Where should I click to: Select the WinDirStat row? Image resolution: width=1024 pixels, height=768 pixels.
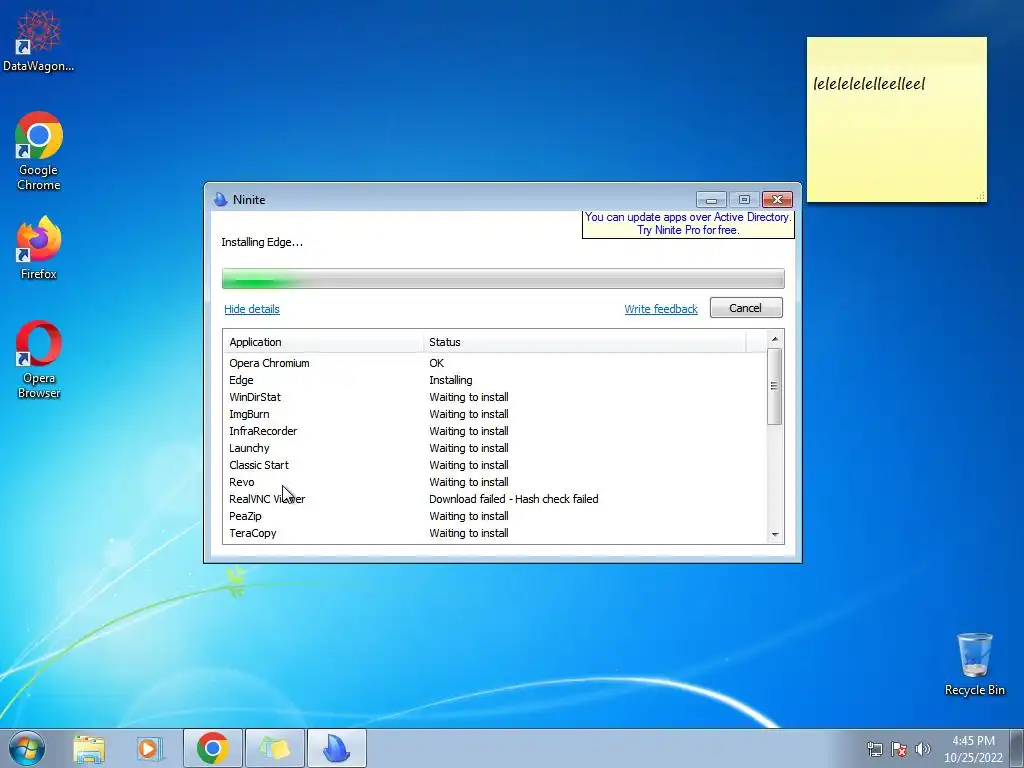click(x=495, y=397)
